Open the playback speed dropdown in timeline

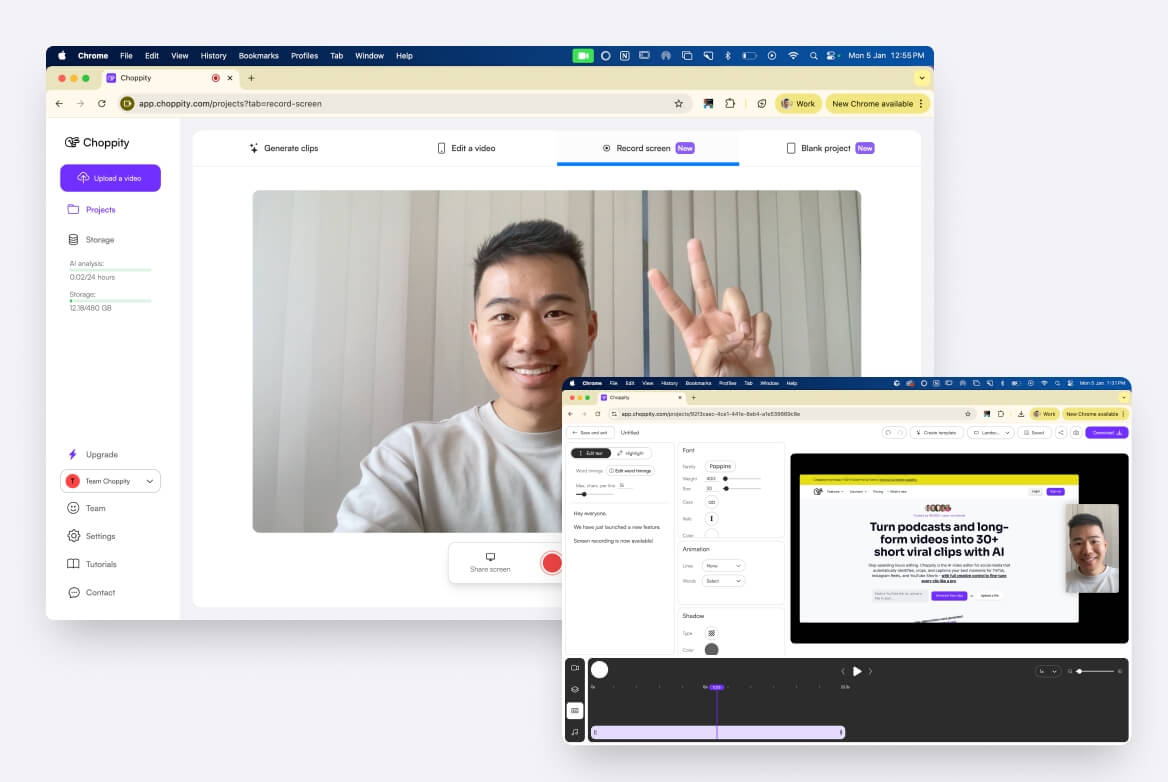pos(1047,671)
